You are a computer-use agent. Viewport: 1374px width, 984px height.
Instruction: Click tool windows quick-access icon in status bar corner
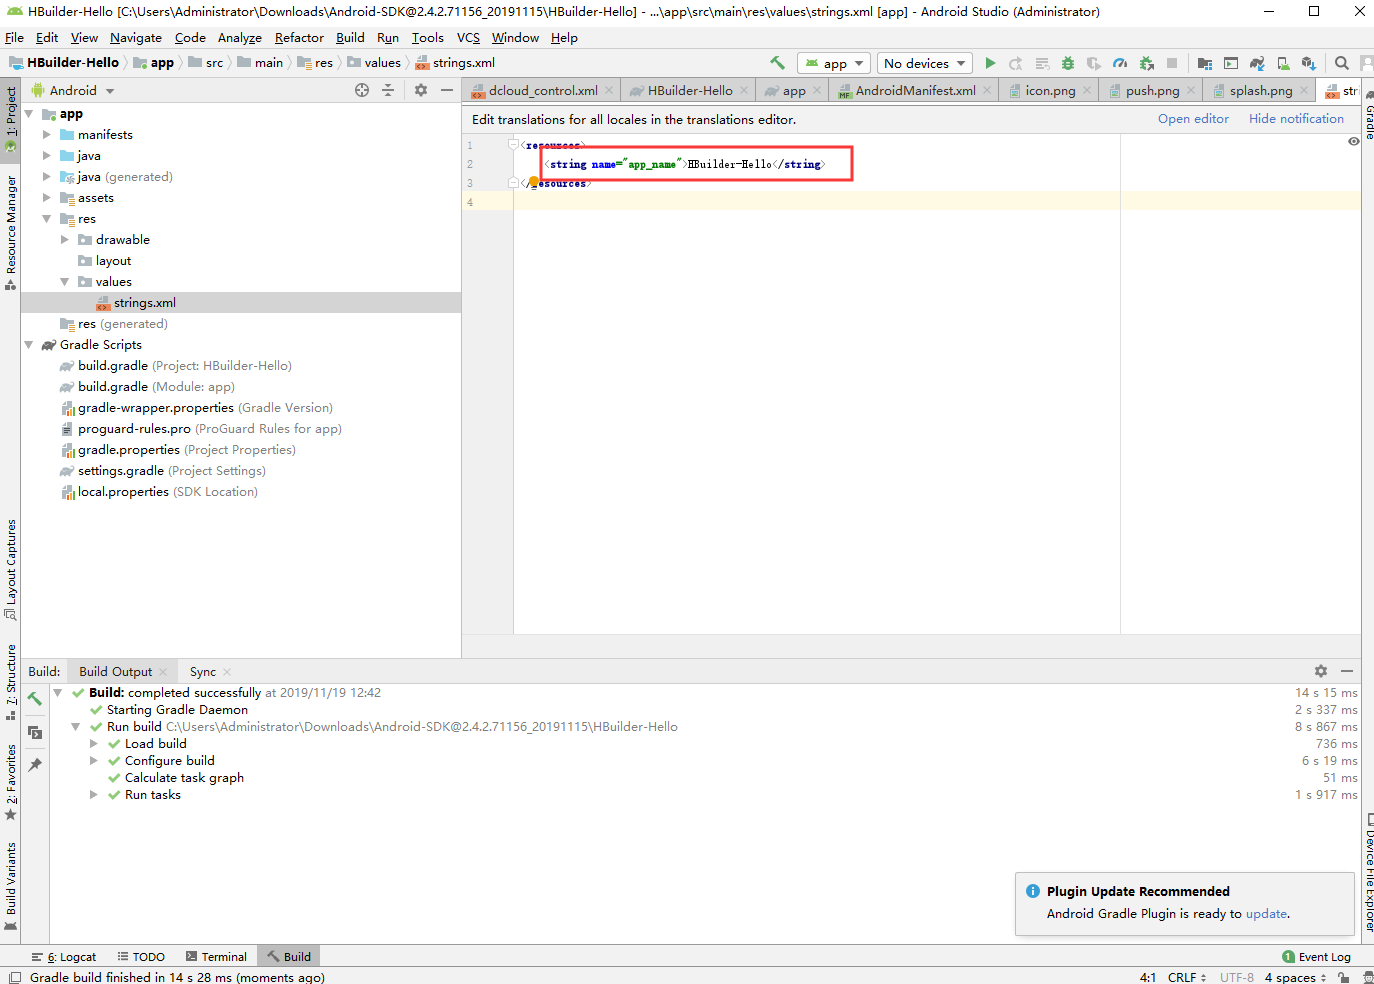pos(14,977)
